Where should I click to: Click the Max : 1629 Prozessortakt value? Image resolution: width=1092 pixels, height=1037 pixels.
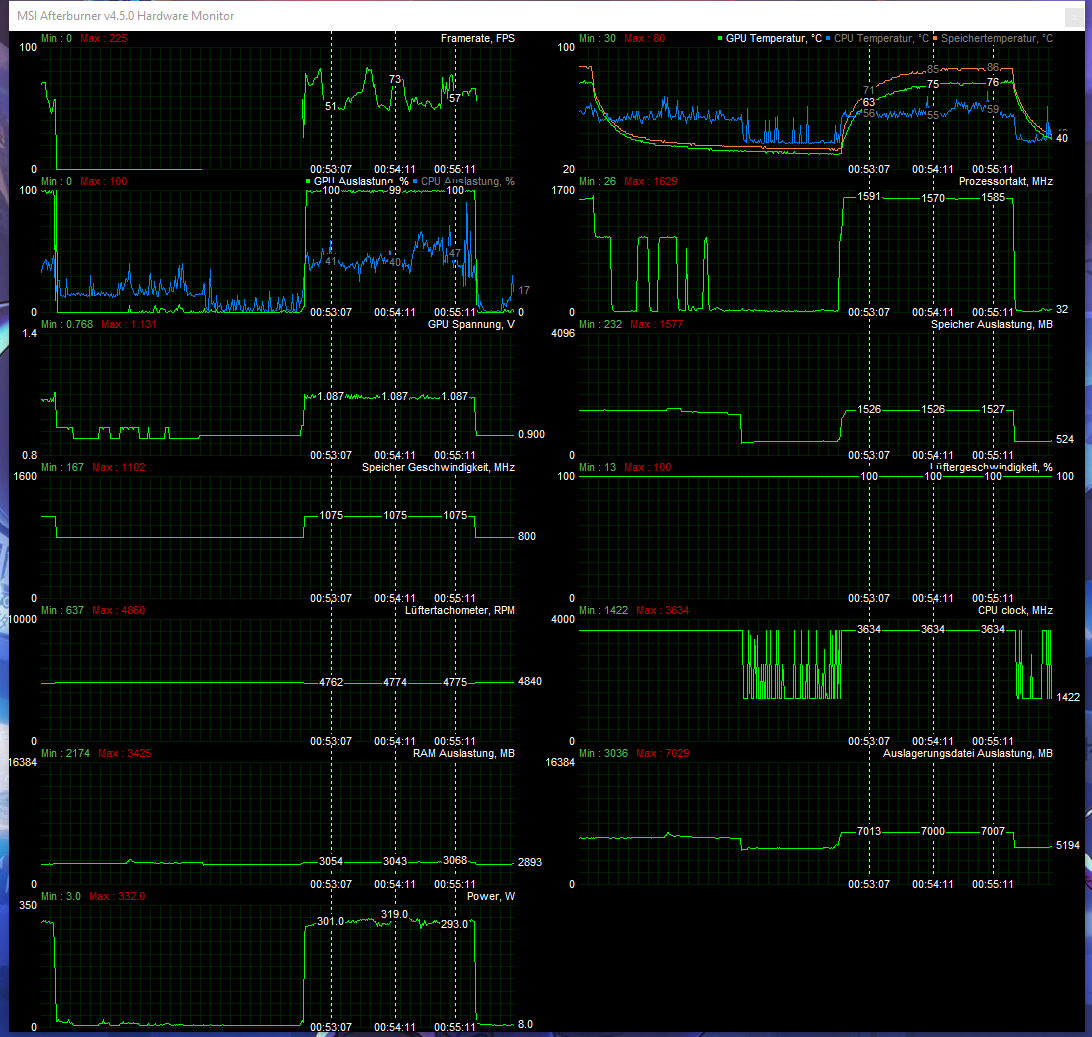[x=650, y=181]
